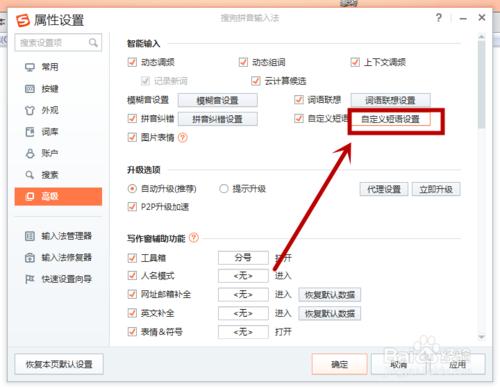Toggle the 动态调频 checkbox
The height and width of the screenshot is (389, 500).
coord(132,62)
